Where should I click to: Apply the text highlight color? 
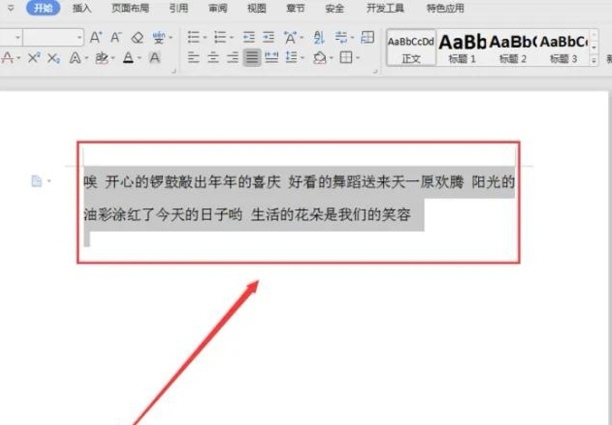click(101, 58)
